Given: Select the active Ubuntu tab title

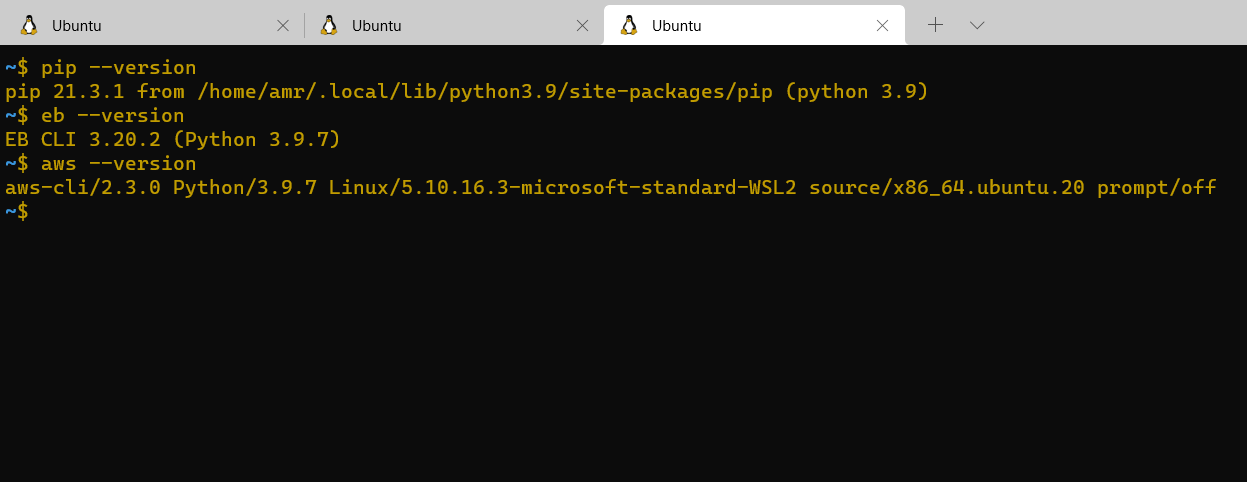Looking at the screenshot, I should point(676,26).
